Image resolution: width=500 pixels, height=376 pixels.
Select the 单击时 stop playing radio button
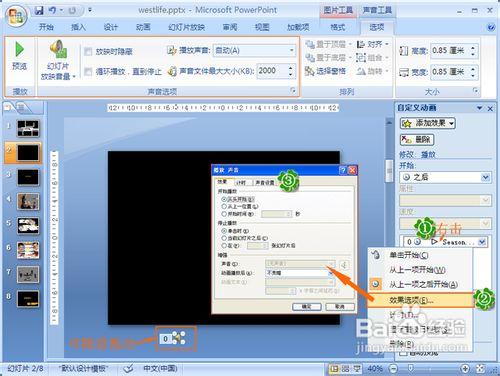click(224, 231)
